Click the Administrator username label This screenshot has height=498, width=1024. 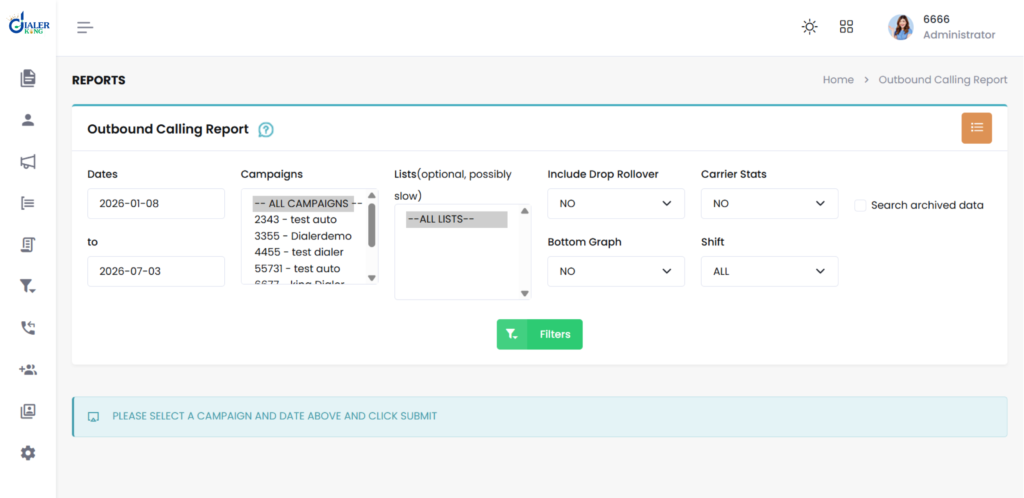click(x=959, y=35)
